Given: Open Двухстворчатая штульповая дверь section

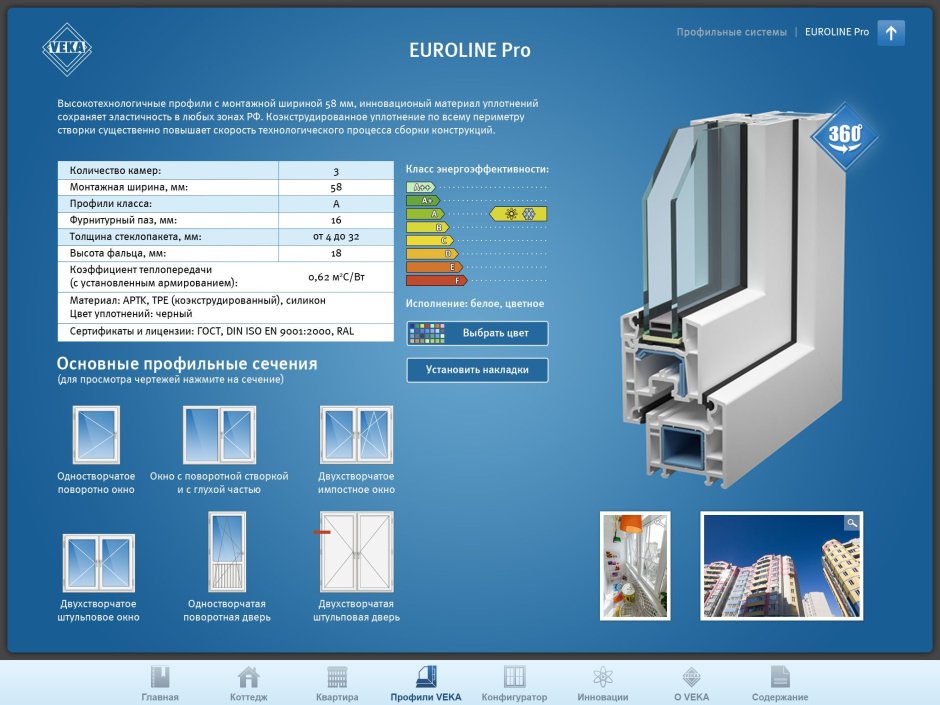Looking at the screenshot, I should [356, 552].
